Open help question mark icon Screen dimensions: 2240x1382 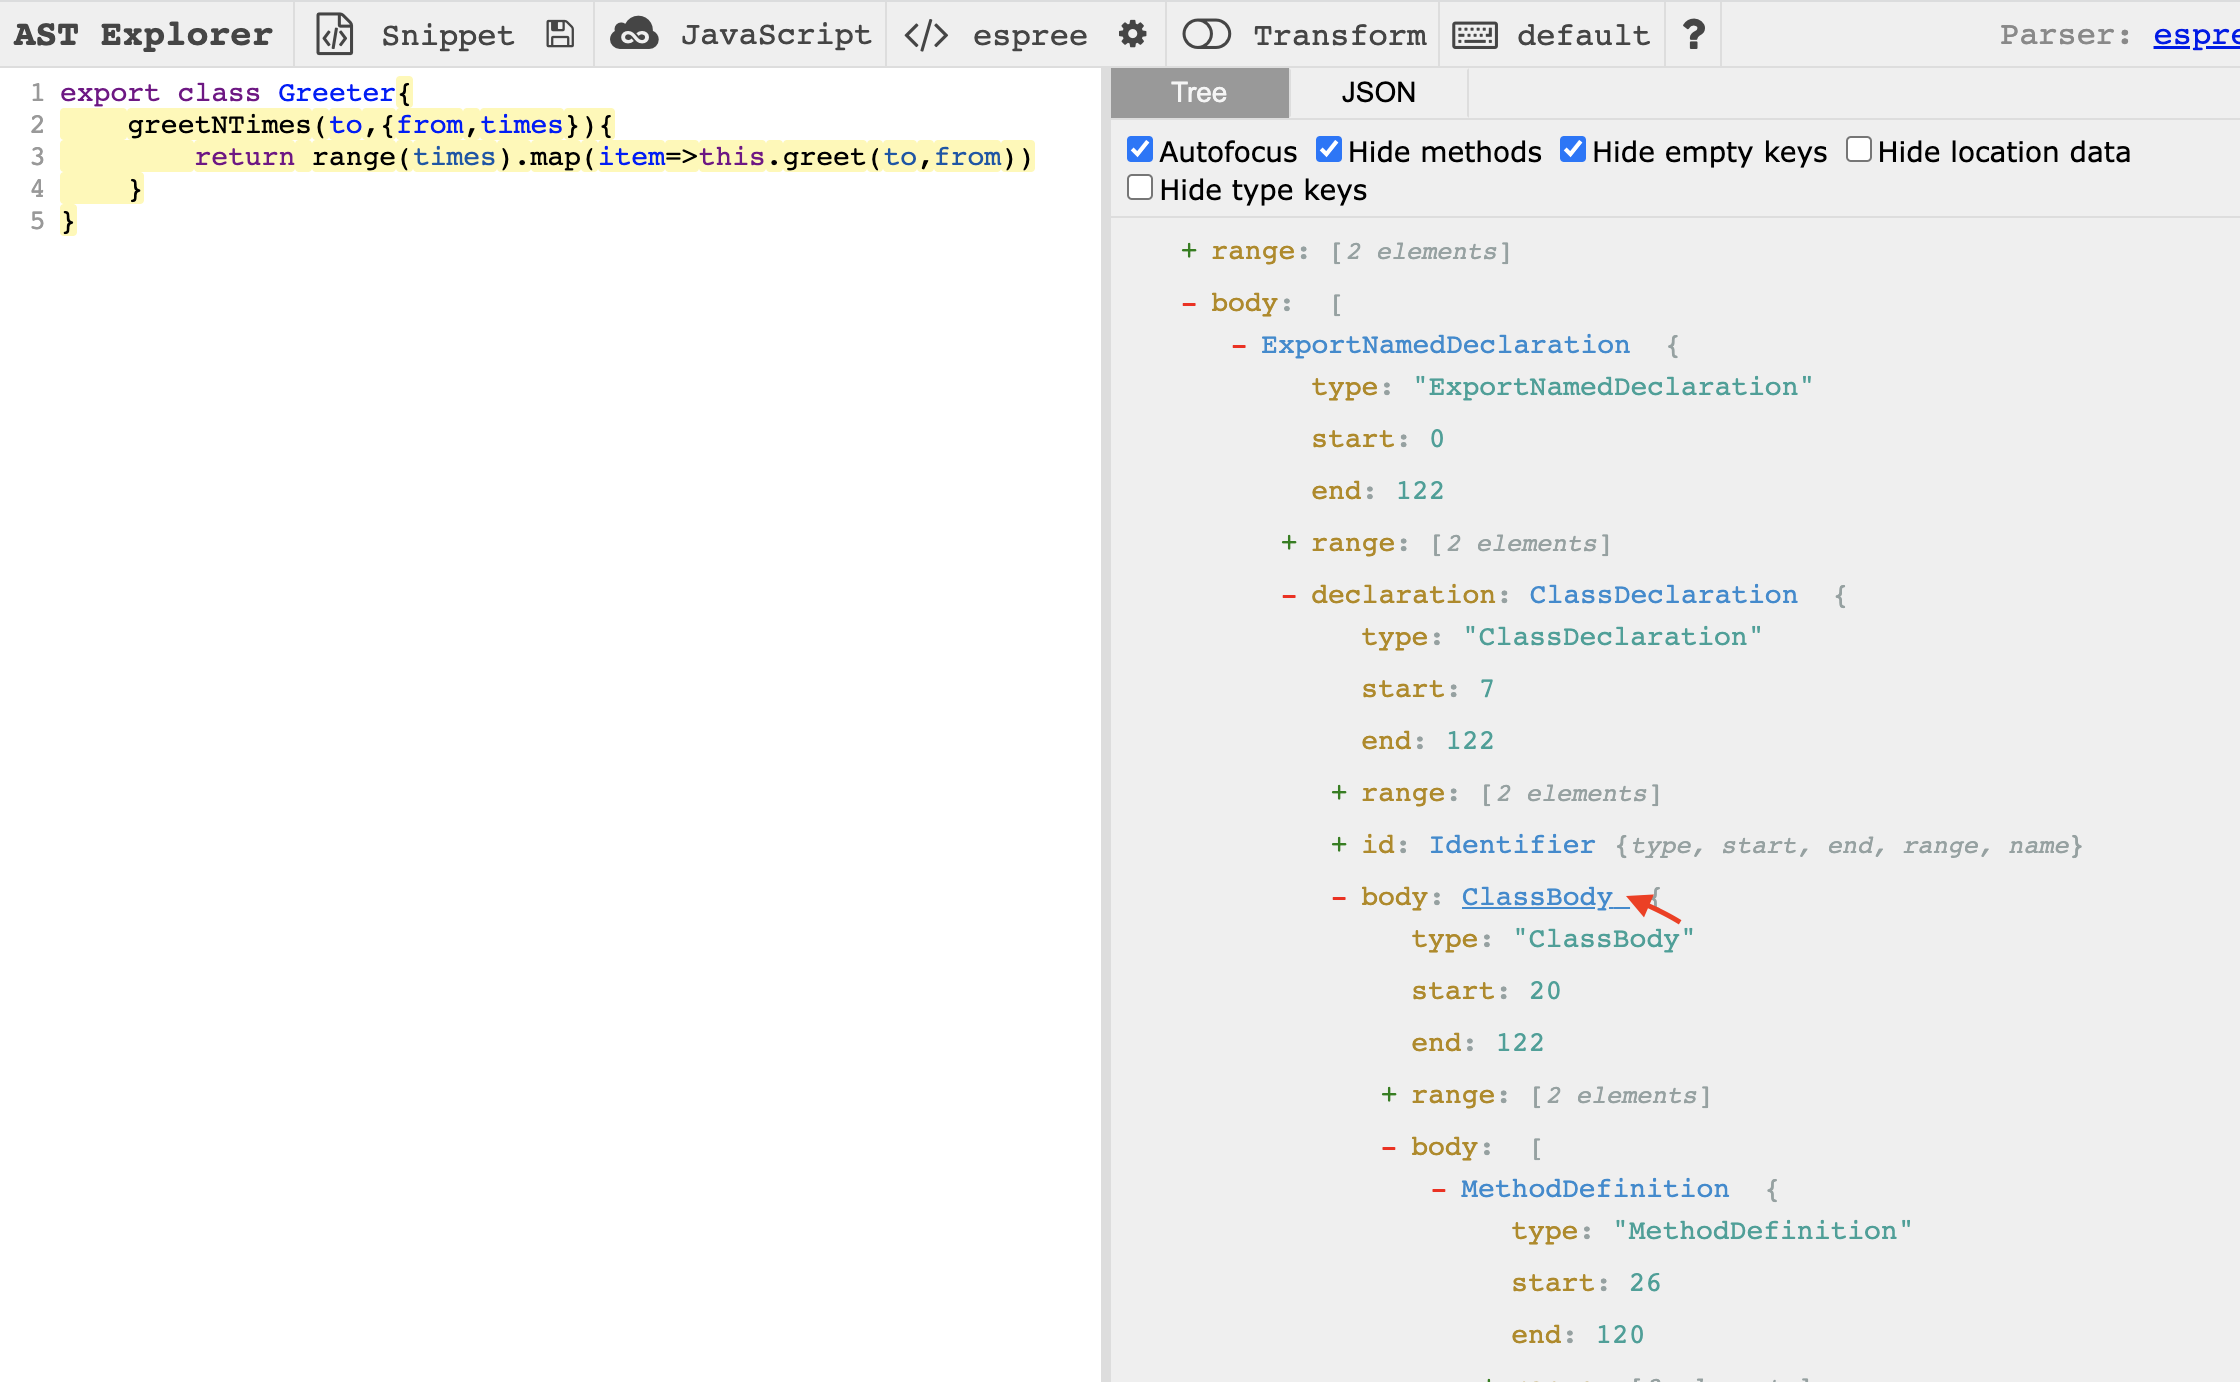1693,35
